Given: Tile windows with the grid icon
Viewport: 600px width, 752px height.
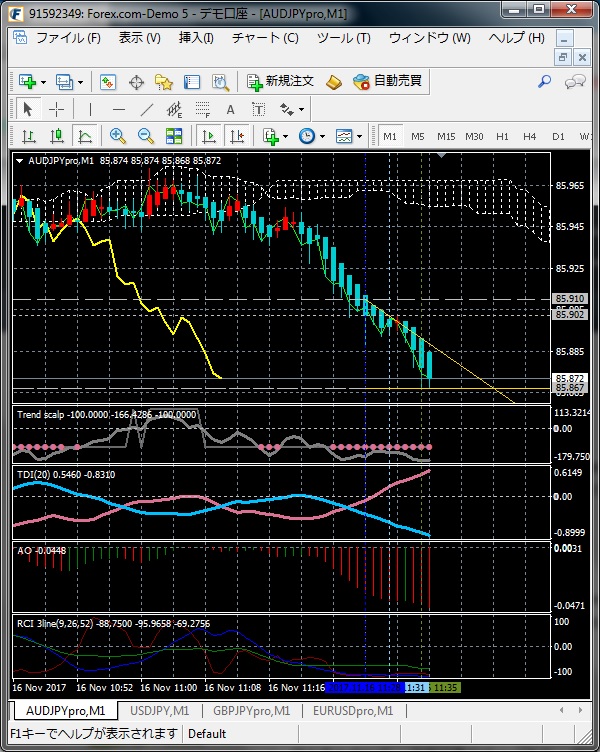Looking at the screenshot, I should 174,137.
